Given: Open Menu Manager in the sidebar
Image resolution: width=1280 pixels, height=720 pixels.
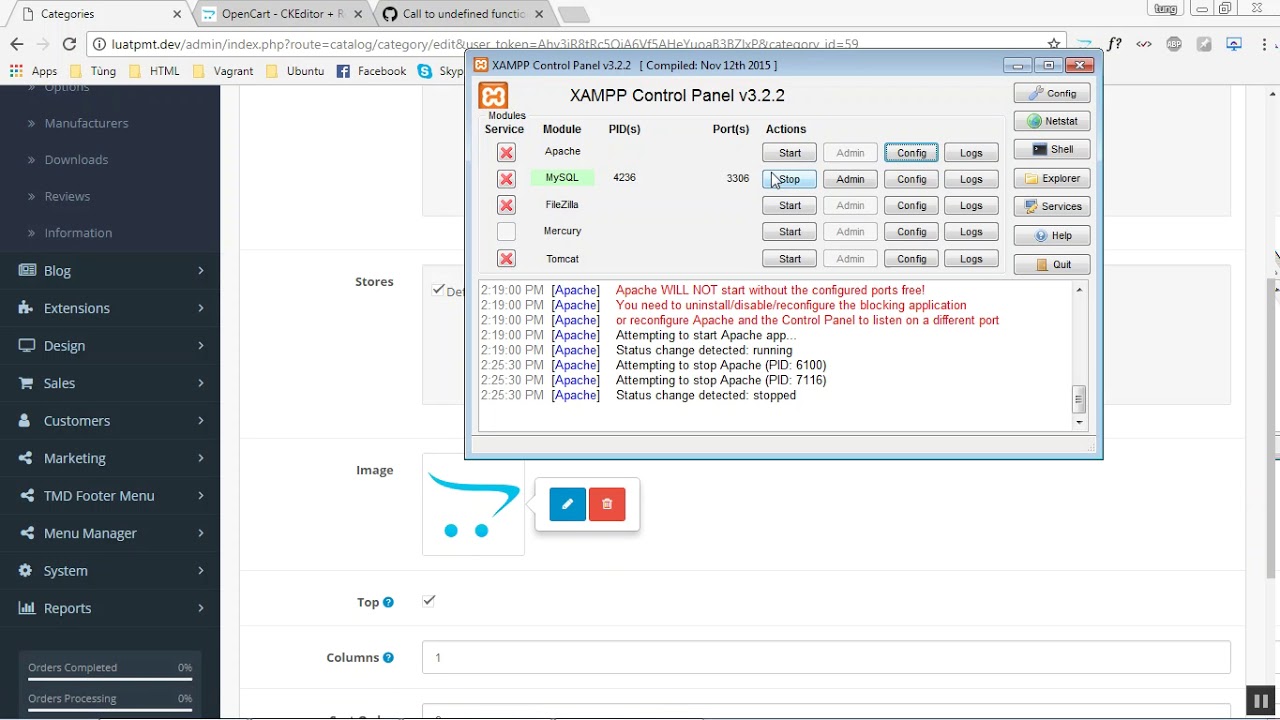Looking at the screenshot, I should [110, 533].
